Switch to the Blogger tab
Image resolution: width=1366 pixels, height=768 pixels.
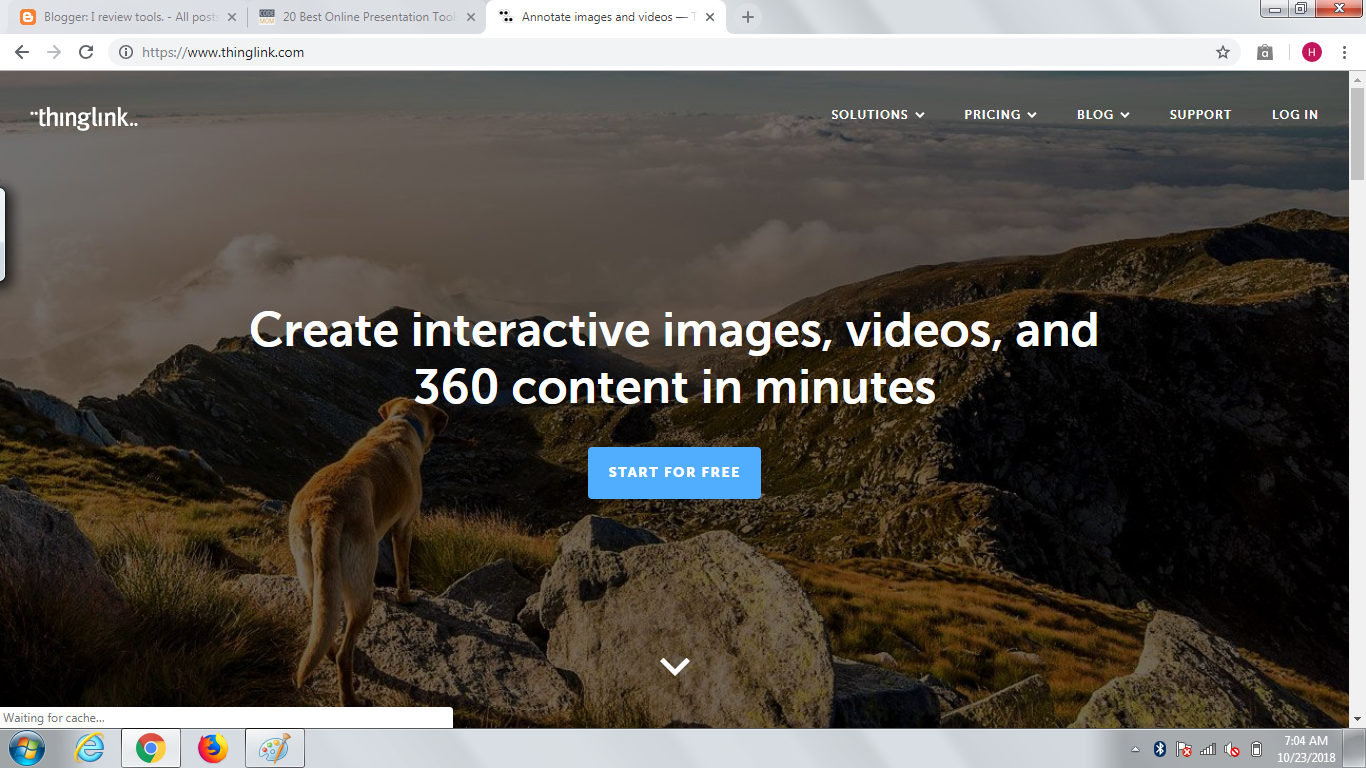tap(120, 16)
